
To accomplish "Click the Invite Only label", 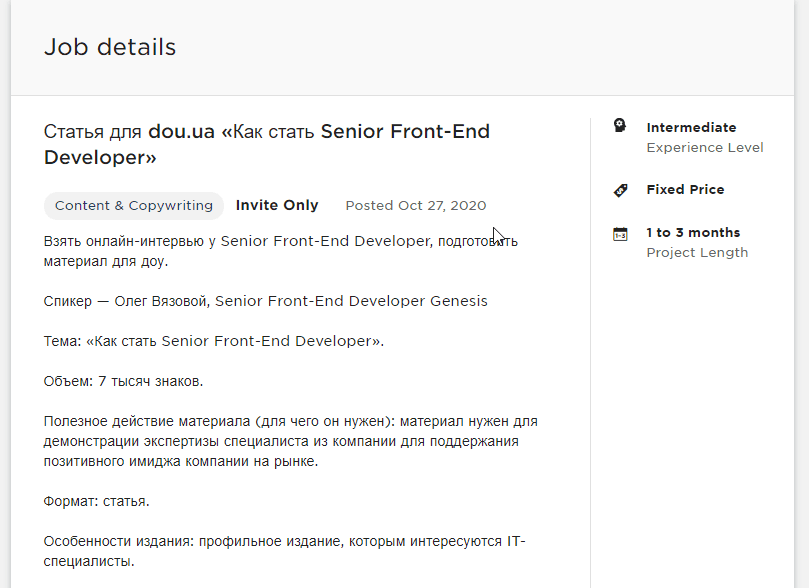I will 277,205.
